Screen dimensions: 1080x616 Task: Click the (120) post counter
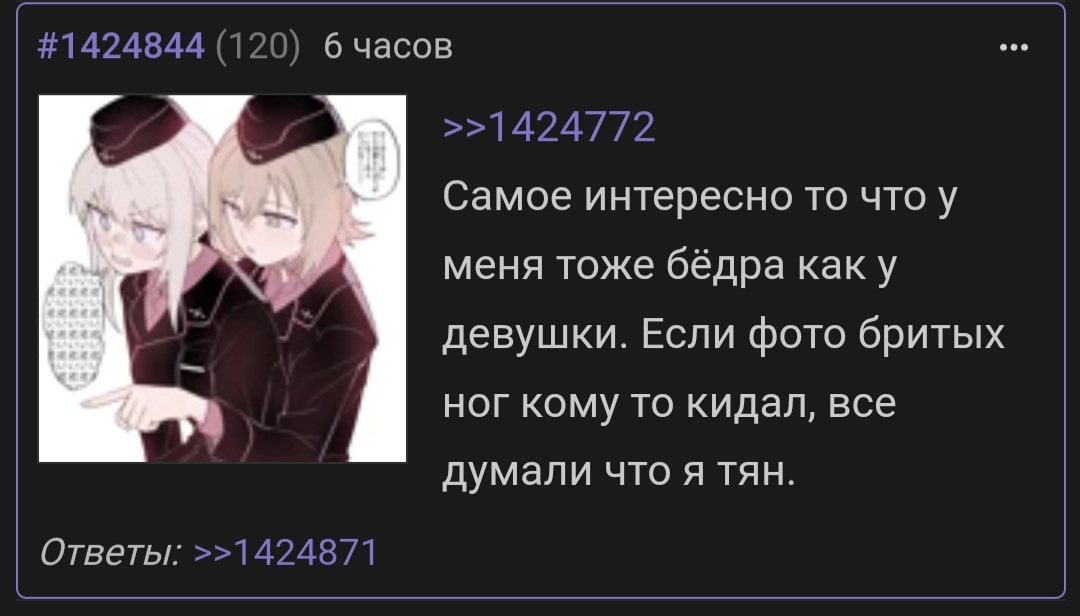click(258, 47)
